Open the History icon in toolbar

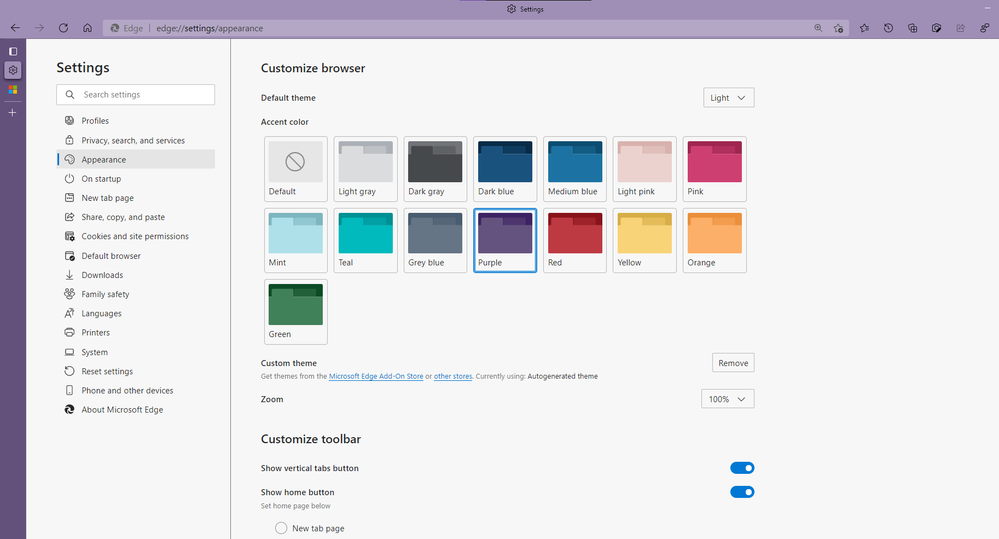pos(889,28)
